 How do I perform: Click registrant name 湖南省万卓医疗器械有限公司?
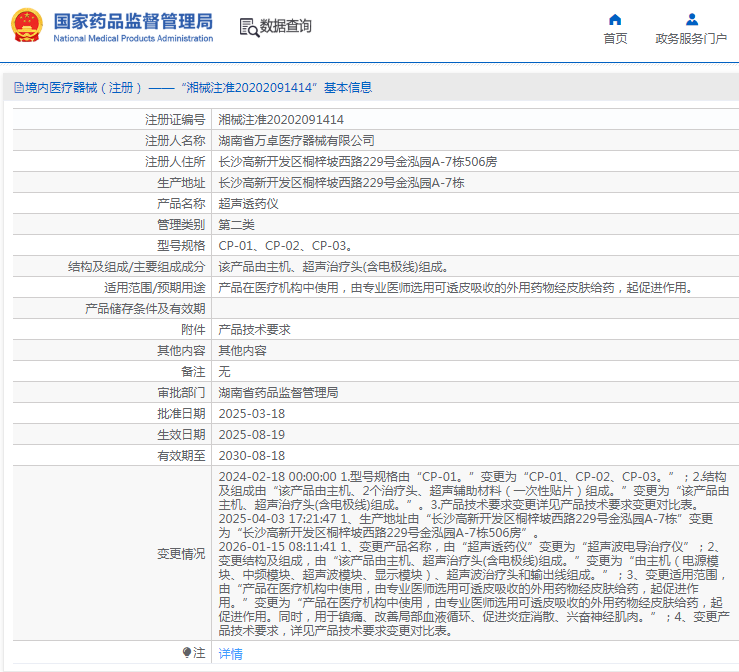point(296,140)
